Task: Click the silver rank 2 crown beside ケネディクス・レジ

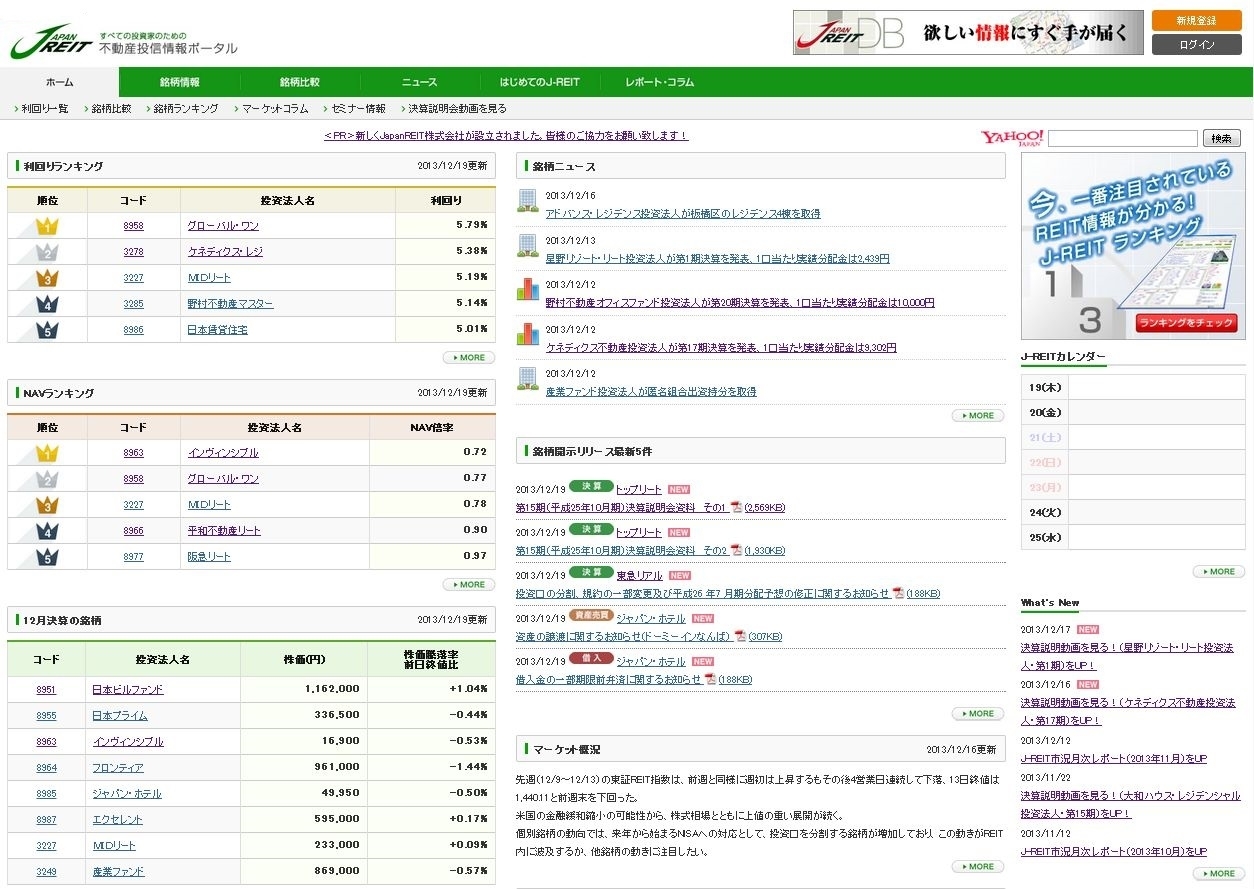Action: (x=47, y=252)
